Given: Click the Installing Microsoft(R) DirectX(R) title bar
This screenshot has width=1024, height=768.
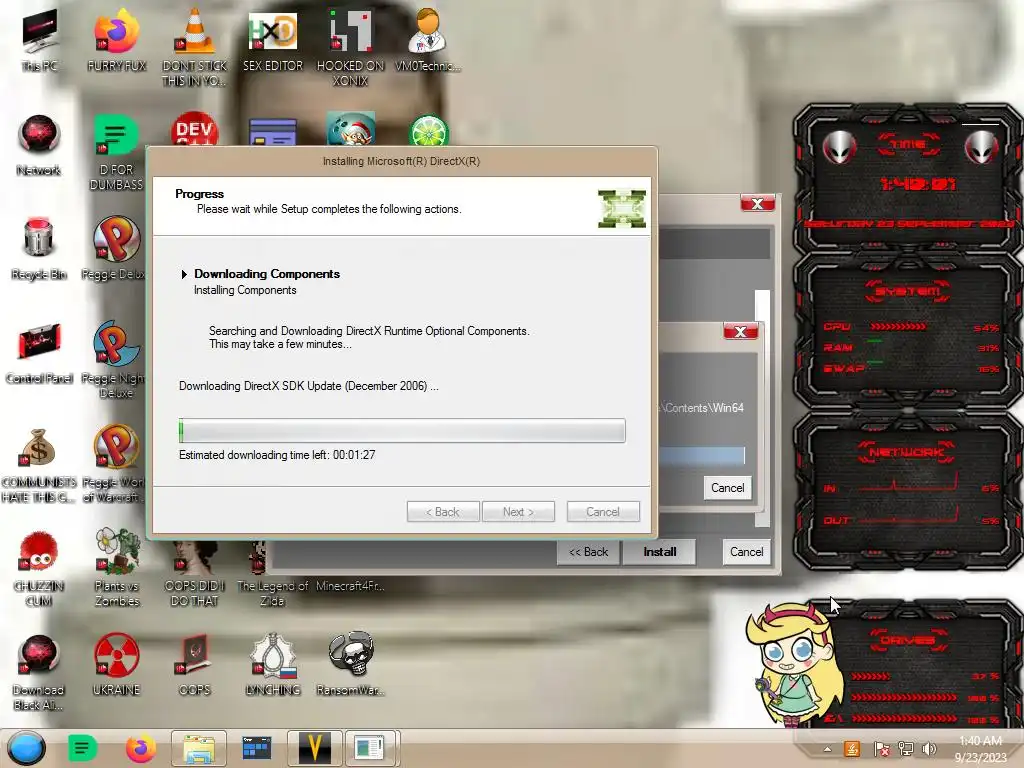Looking at the screenshot, I should pyautogui.click(x=401, y=161).
